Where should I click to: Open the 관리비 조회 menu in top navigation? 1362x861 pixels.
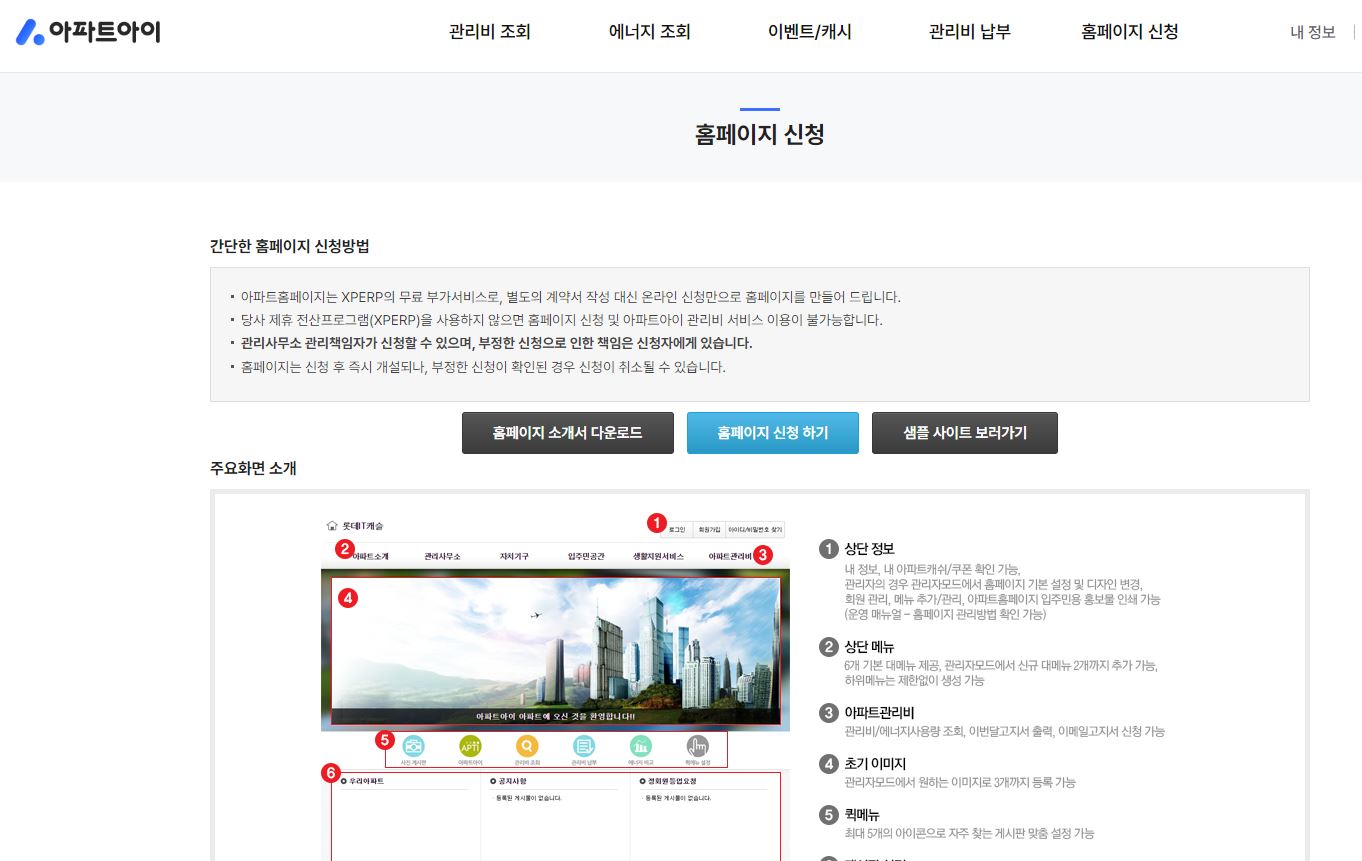pos(489,31)
